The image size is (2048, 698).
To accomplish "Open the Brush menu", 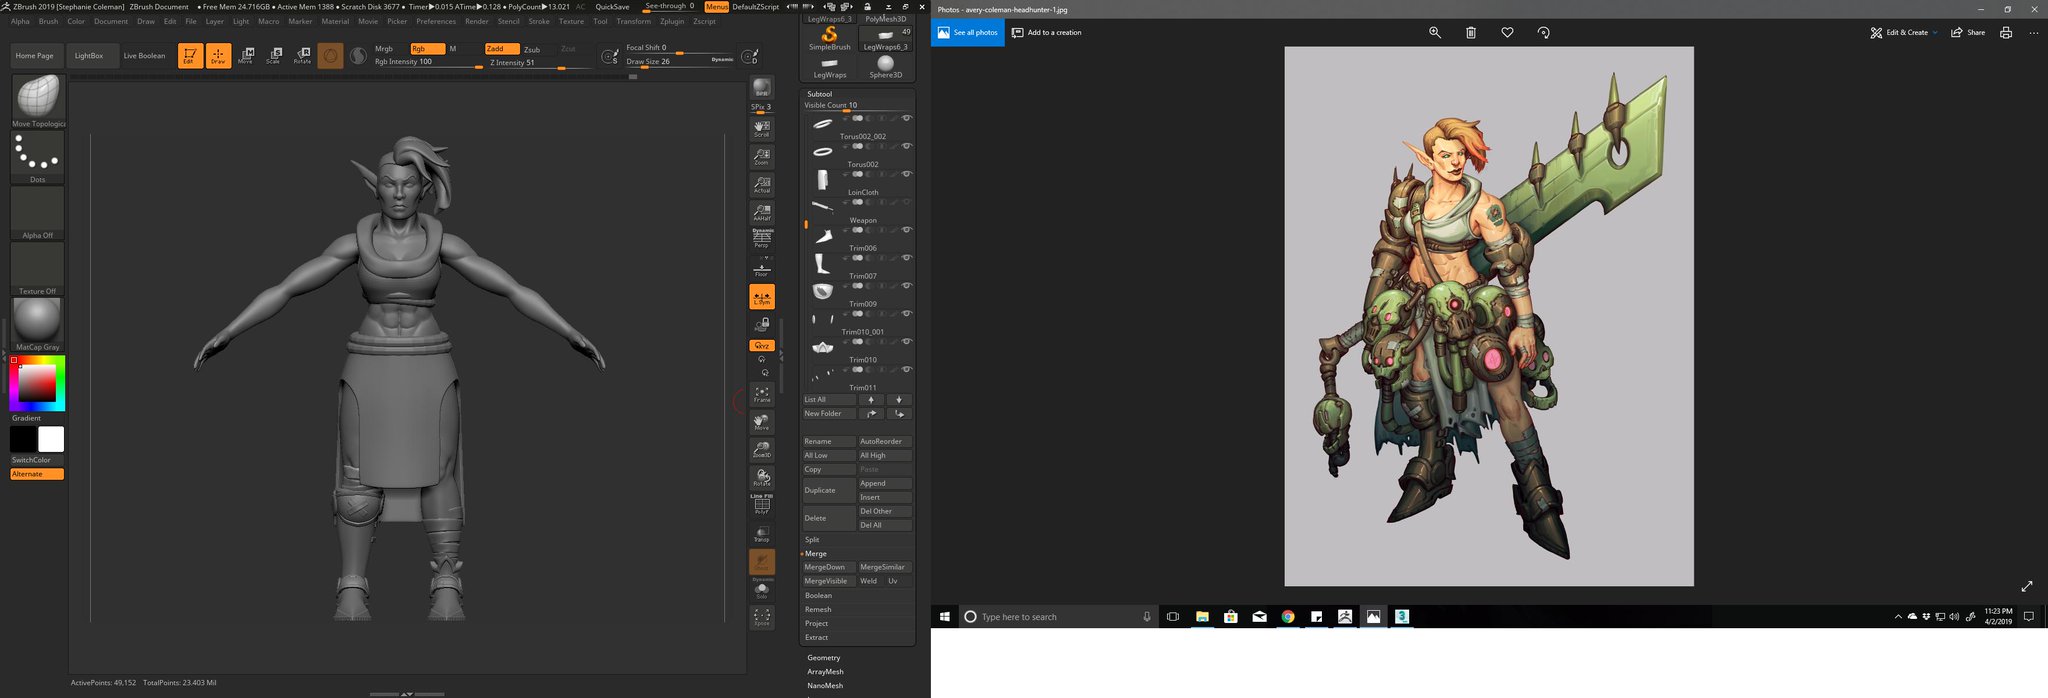I will (48, 21).
